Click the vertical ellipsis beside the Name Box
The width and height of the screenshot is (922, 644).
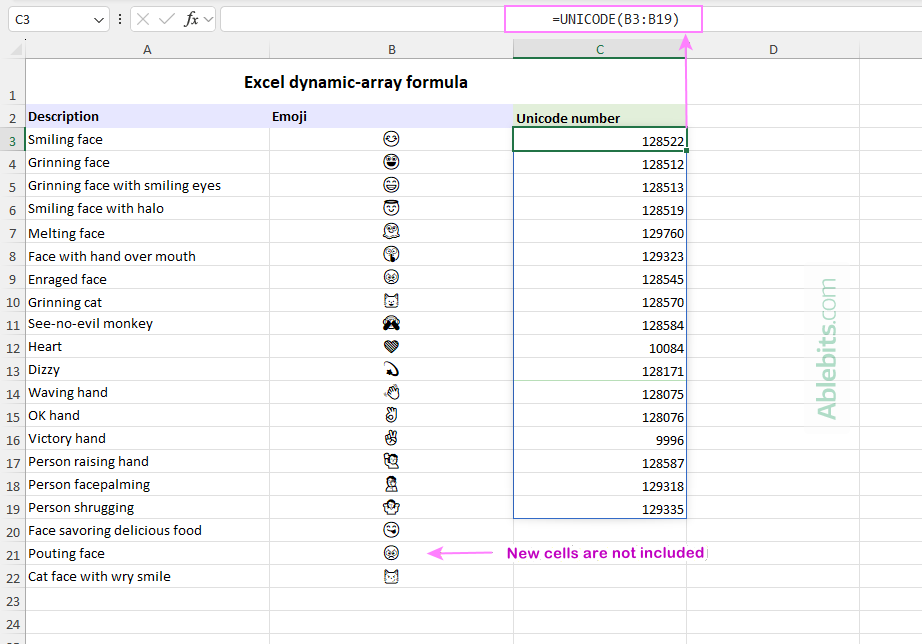point(120,18)
